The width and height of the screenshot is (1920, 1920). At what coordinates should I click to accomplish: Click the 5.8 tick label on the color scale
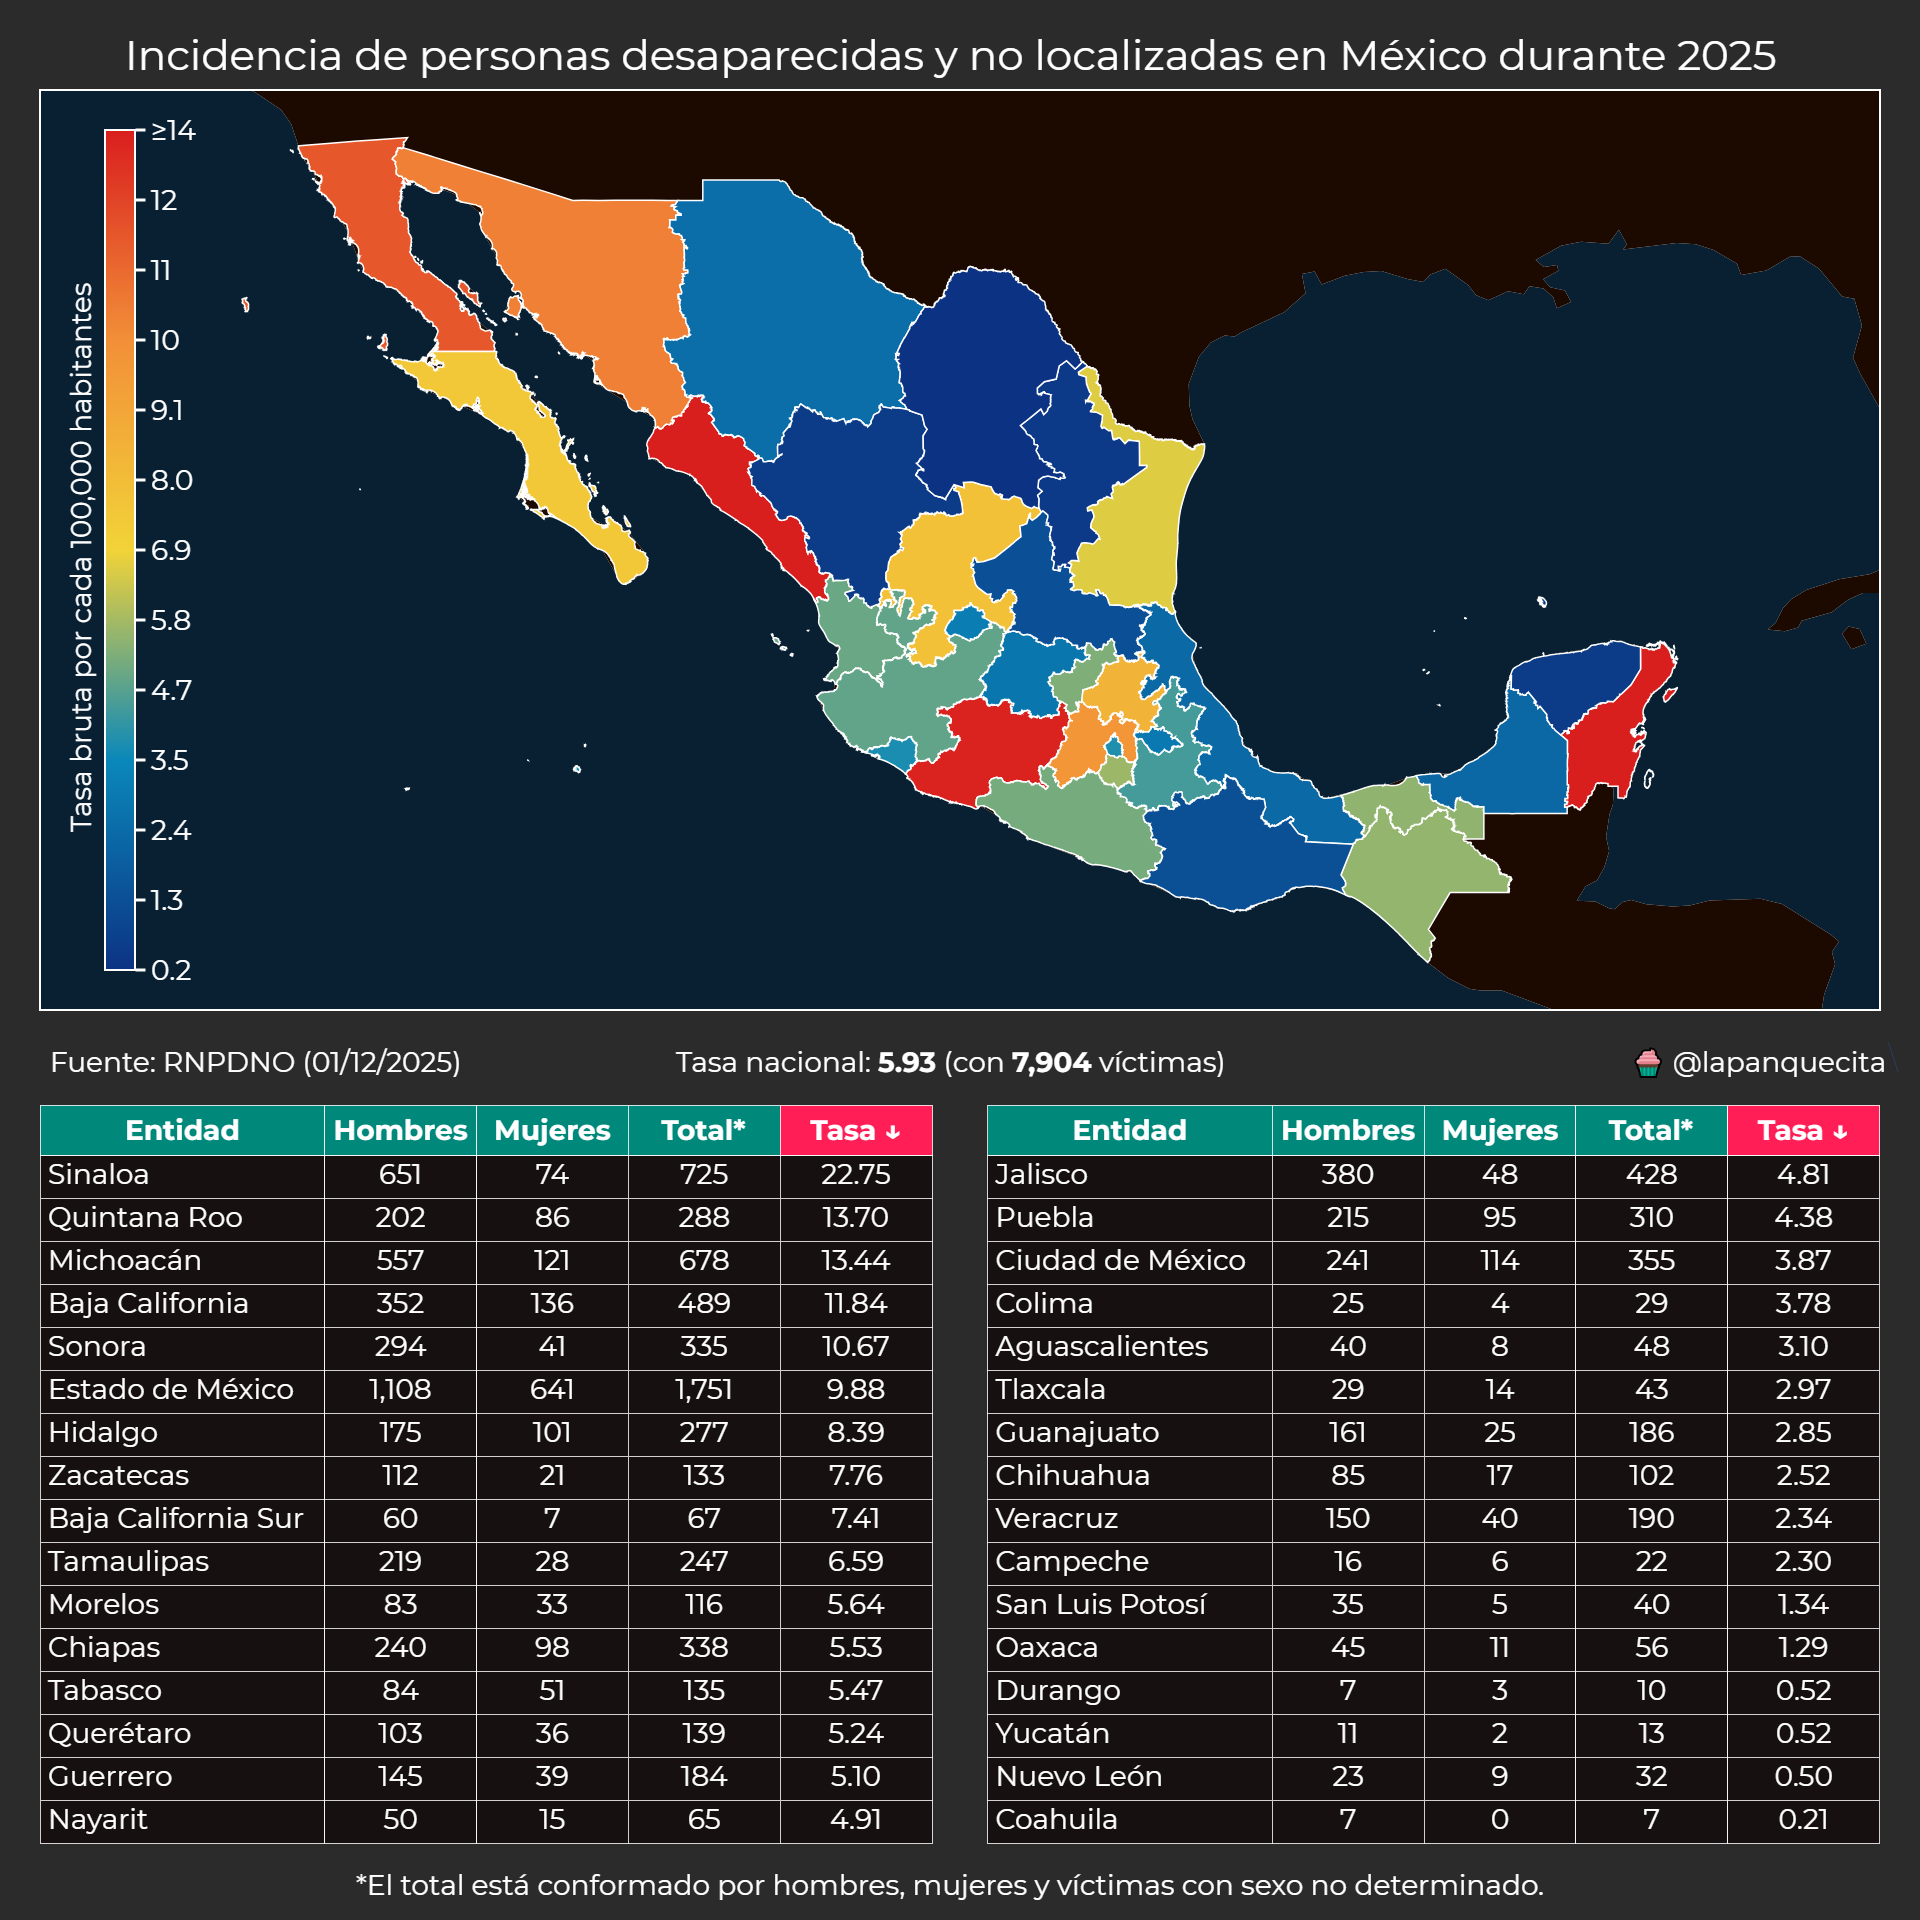[170, 620]
